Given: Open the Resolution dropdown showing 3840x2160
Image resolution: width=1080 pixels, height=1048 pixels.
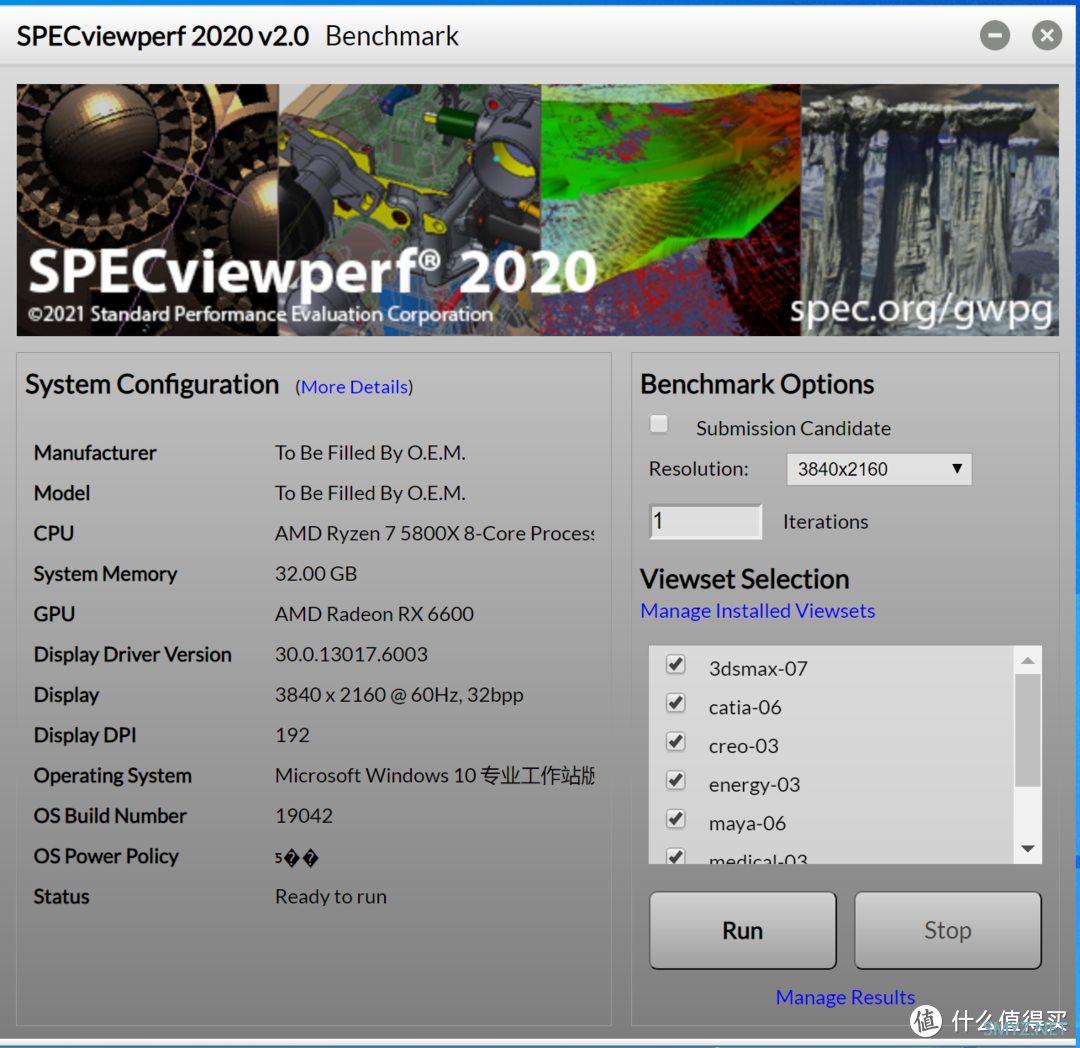Looking at the screenshot, I should click(879, 469).
